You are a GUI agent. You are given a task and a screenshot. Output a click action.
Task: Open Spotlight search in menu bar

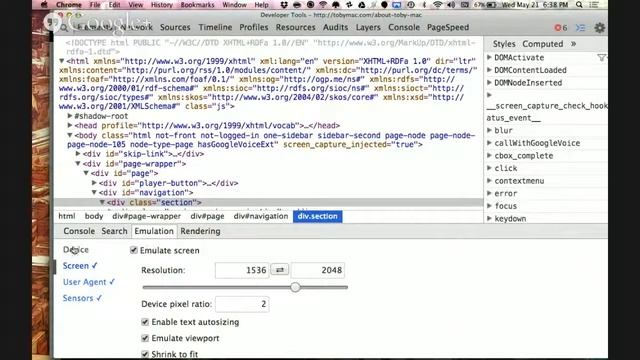pos(579,5)
